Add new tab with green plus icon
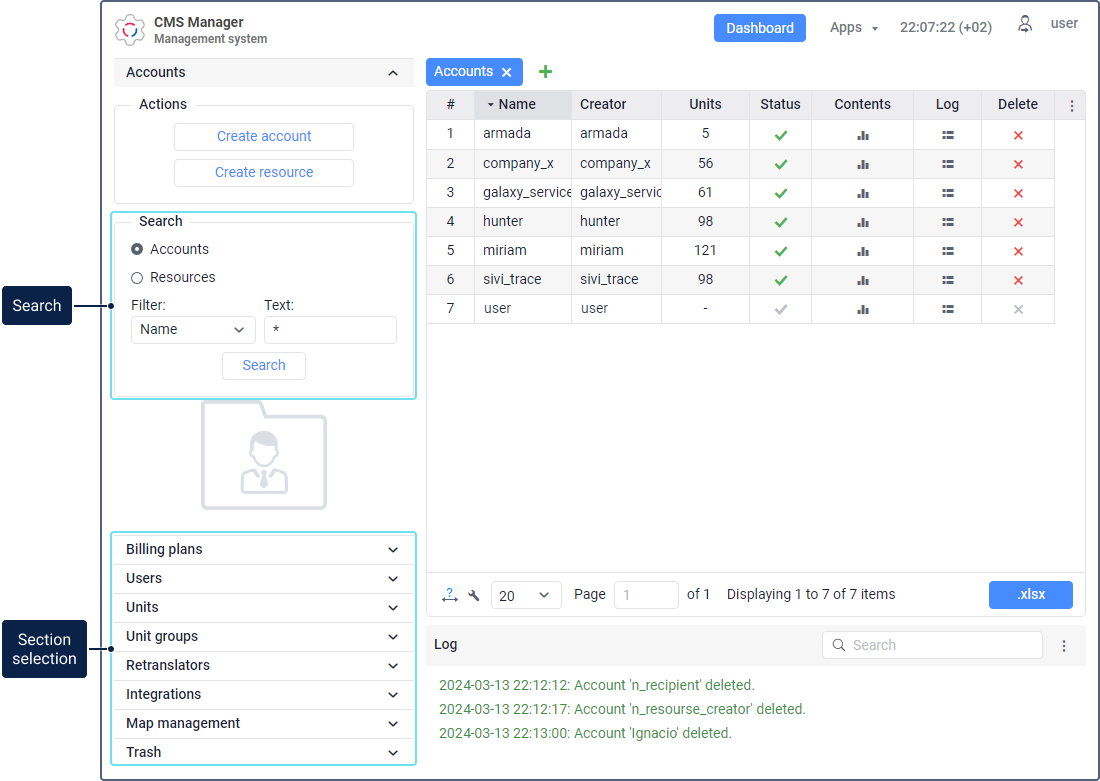 pyautogui.click(x=545, y=72)
